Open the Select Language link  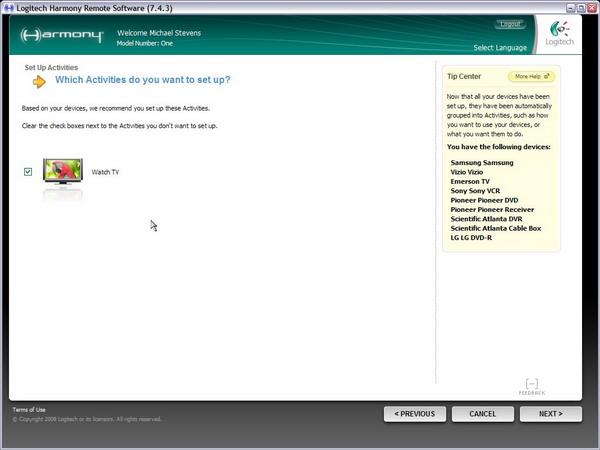pos(500,48)
